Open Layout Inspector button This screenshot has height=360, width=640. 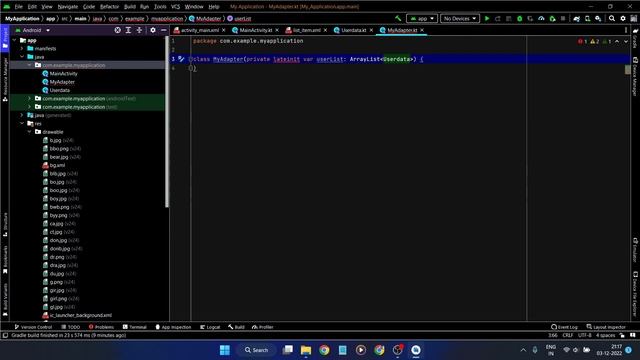[x=606, y=327]
